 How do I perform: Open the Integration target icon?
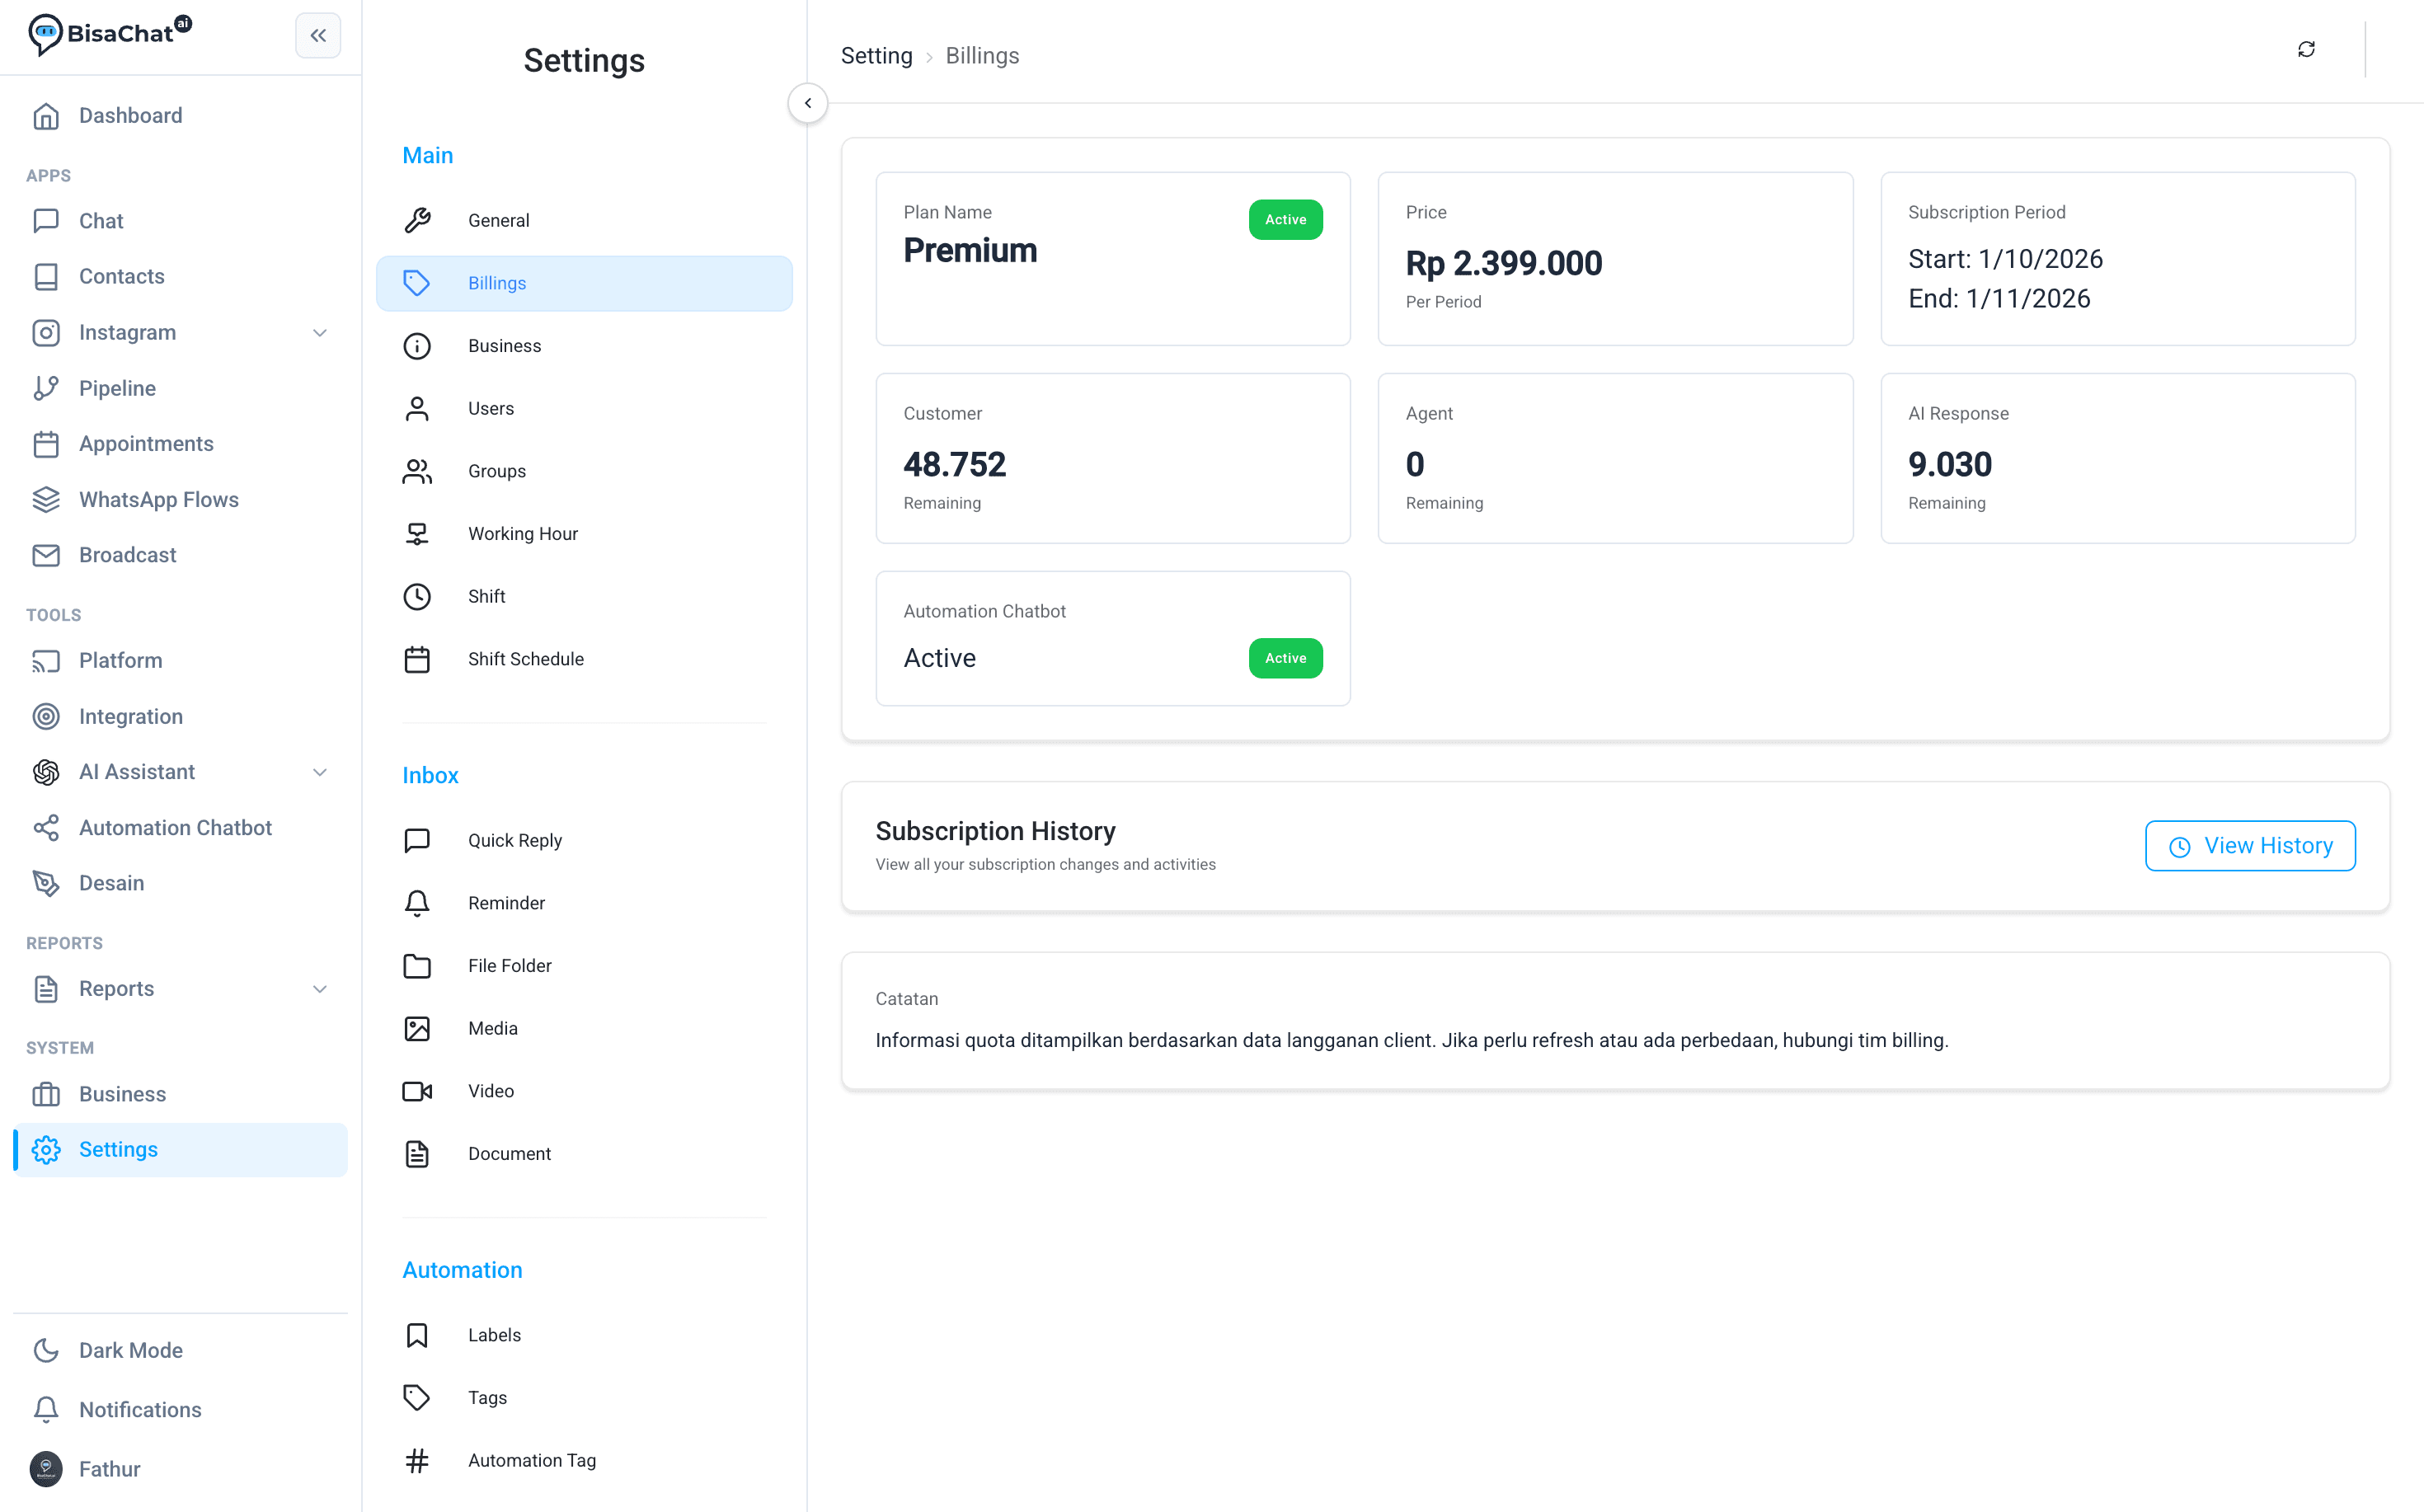(46, 717)
